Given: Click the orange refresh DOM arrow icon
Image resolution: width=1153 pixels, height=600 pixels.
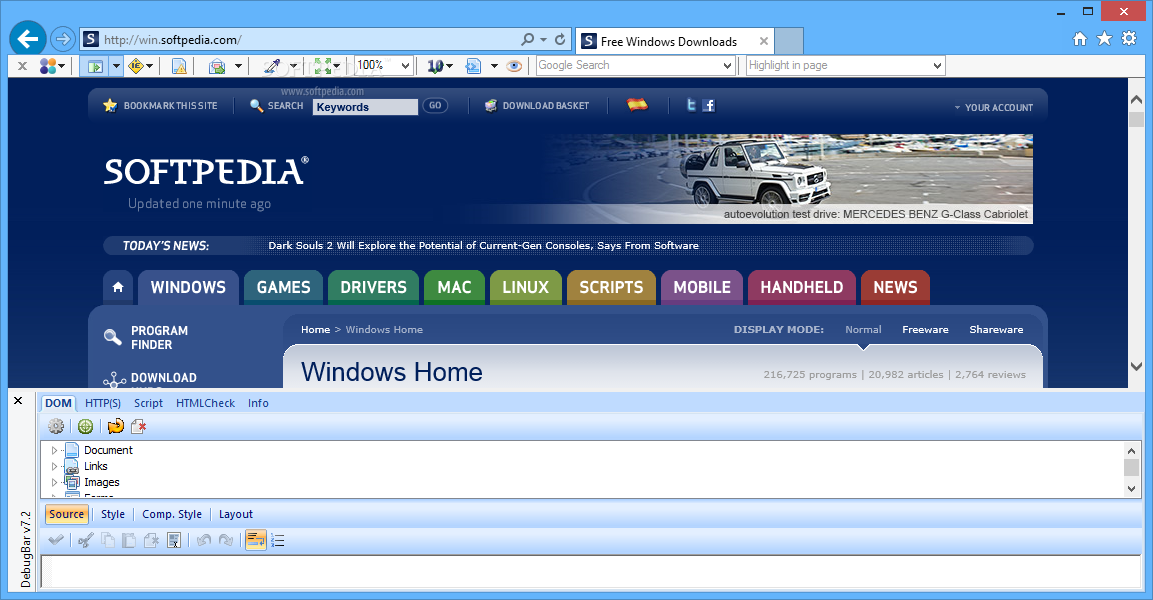Looking at the screenshot, I should [115, 426].
